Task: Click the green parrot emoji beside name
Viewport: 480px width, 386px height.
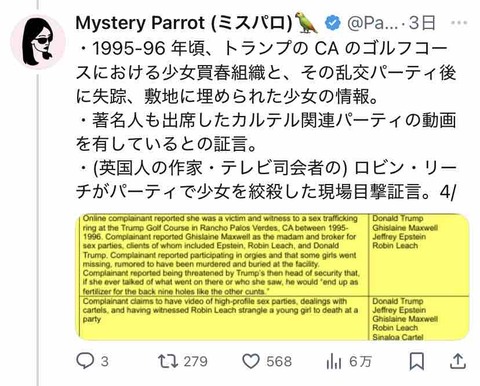Action: [x=306, y=23]
